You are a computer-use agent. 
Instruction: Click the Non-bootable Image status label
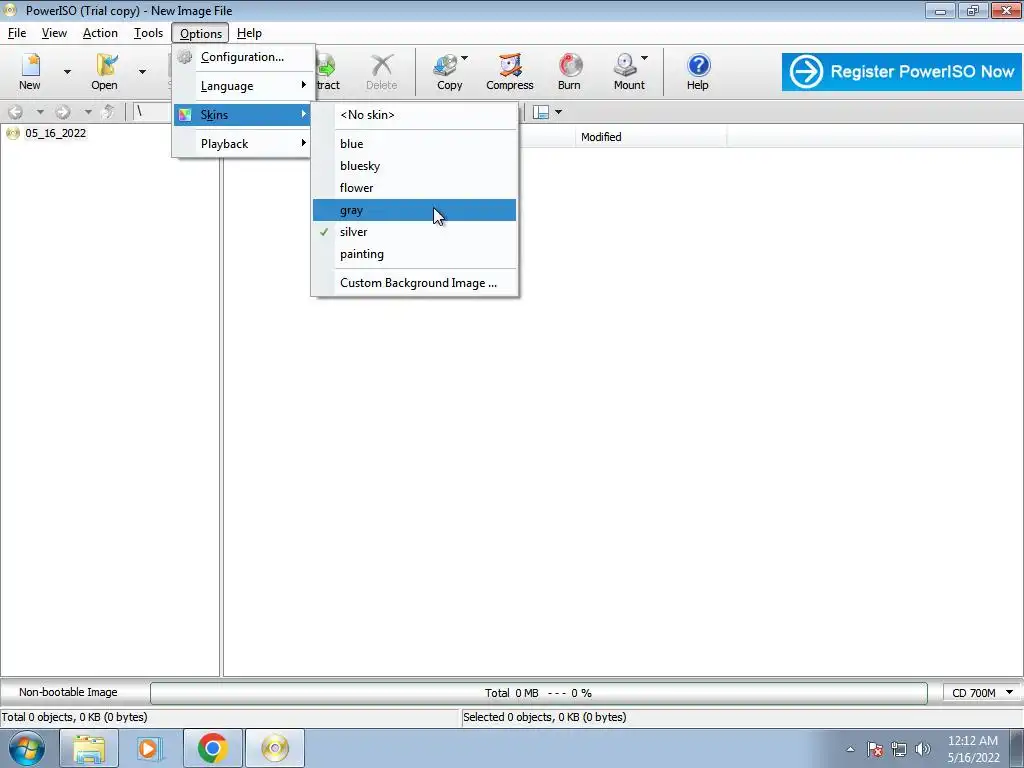pyautogui.click(x=69, y=692)
